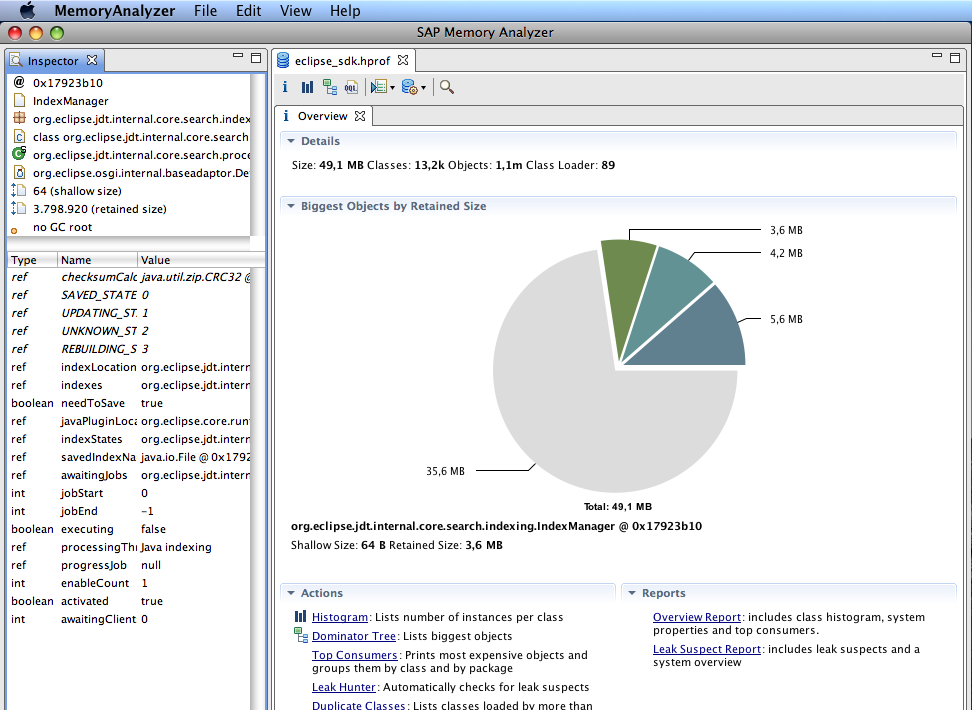Image resolution: width=972 pixels, height=710 pixels.
Task: Click the shallow size icon beside 64
Action: (19, 190)
